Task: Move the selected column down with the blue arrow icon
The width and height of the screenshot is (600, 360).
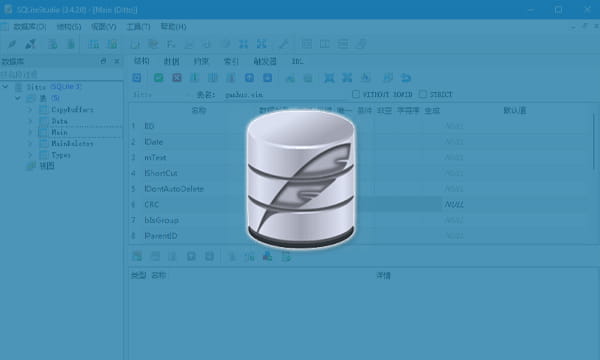Action: coord(267,78)
